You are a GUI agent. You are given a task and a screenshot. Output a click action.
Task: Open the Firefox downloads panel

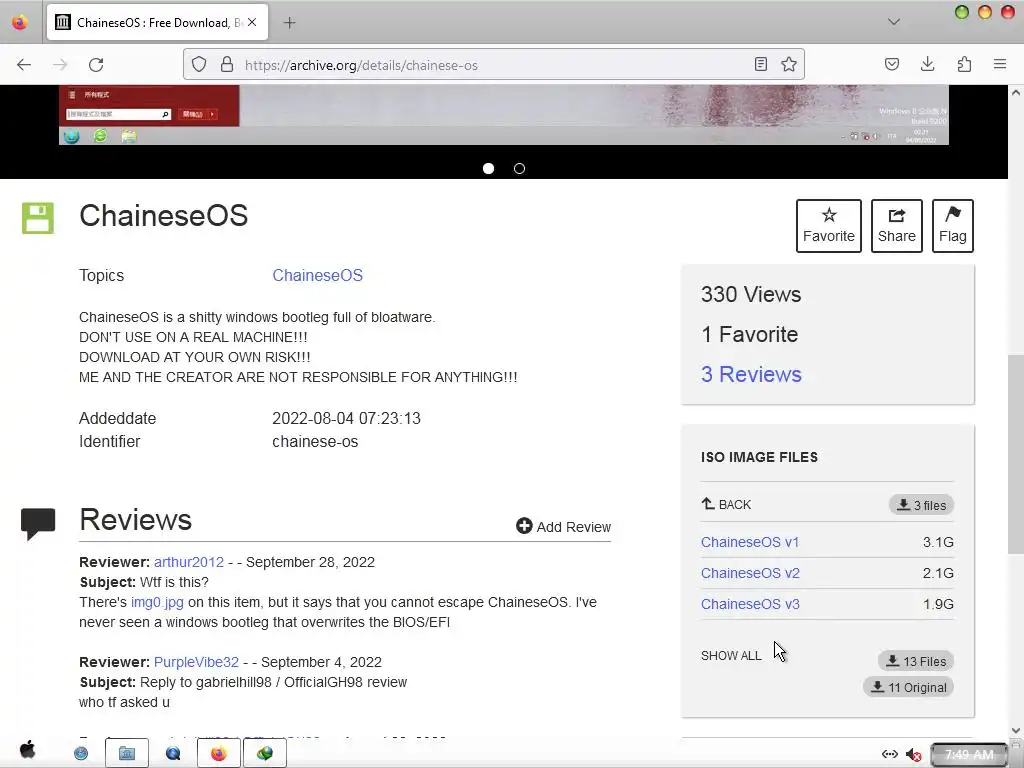tap(927, 64)
